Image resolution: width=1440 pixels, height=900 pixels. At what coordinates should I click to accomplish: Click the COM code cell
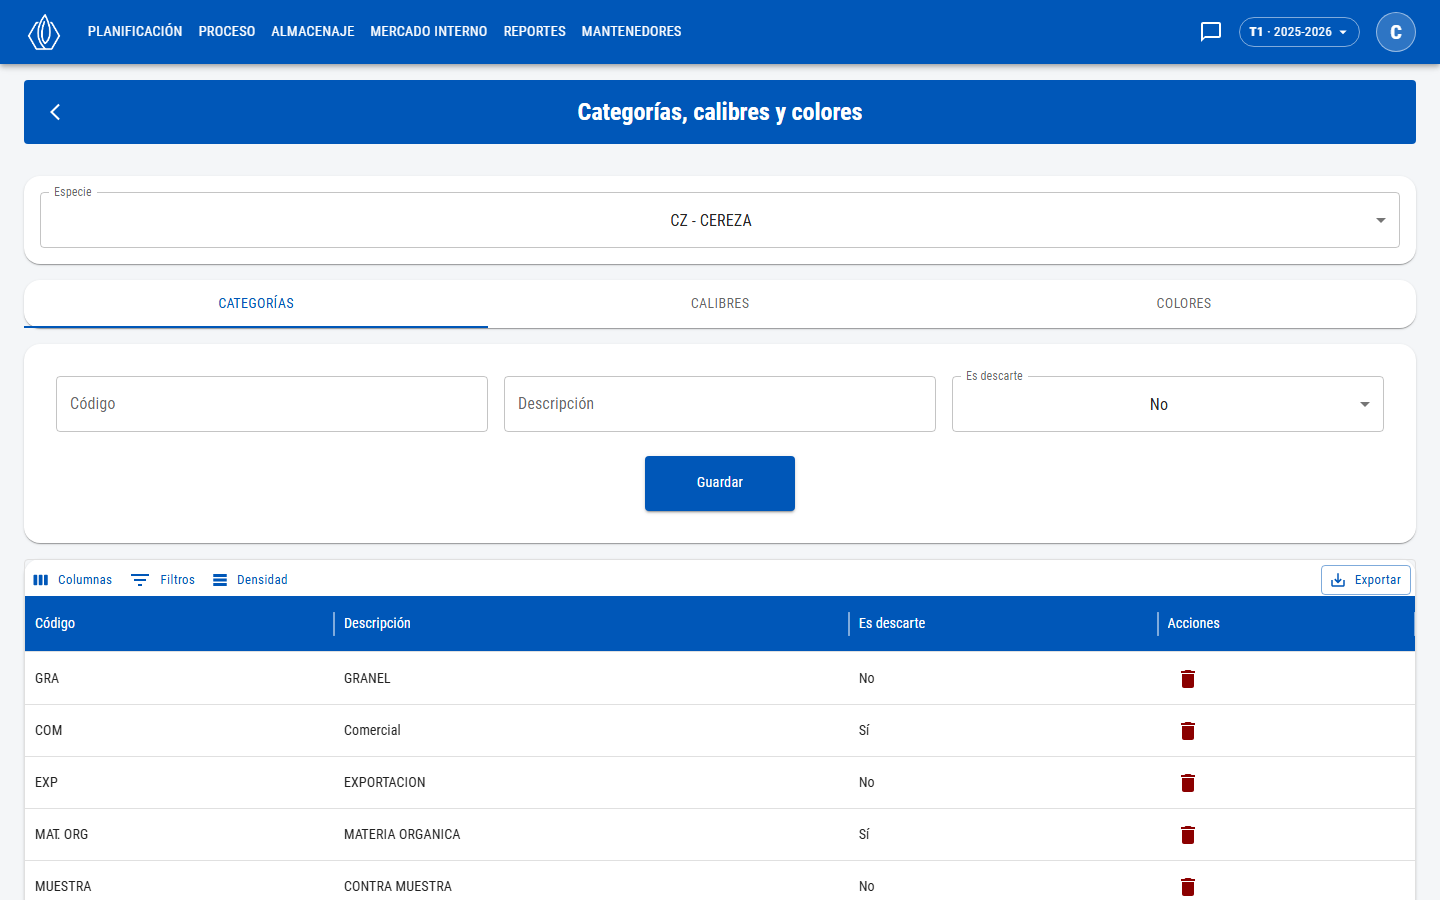[x=179, y=730]
